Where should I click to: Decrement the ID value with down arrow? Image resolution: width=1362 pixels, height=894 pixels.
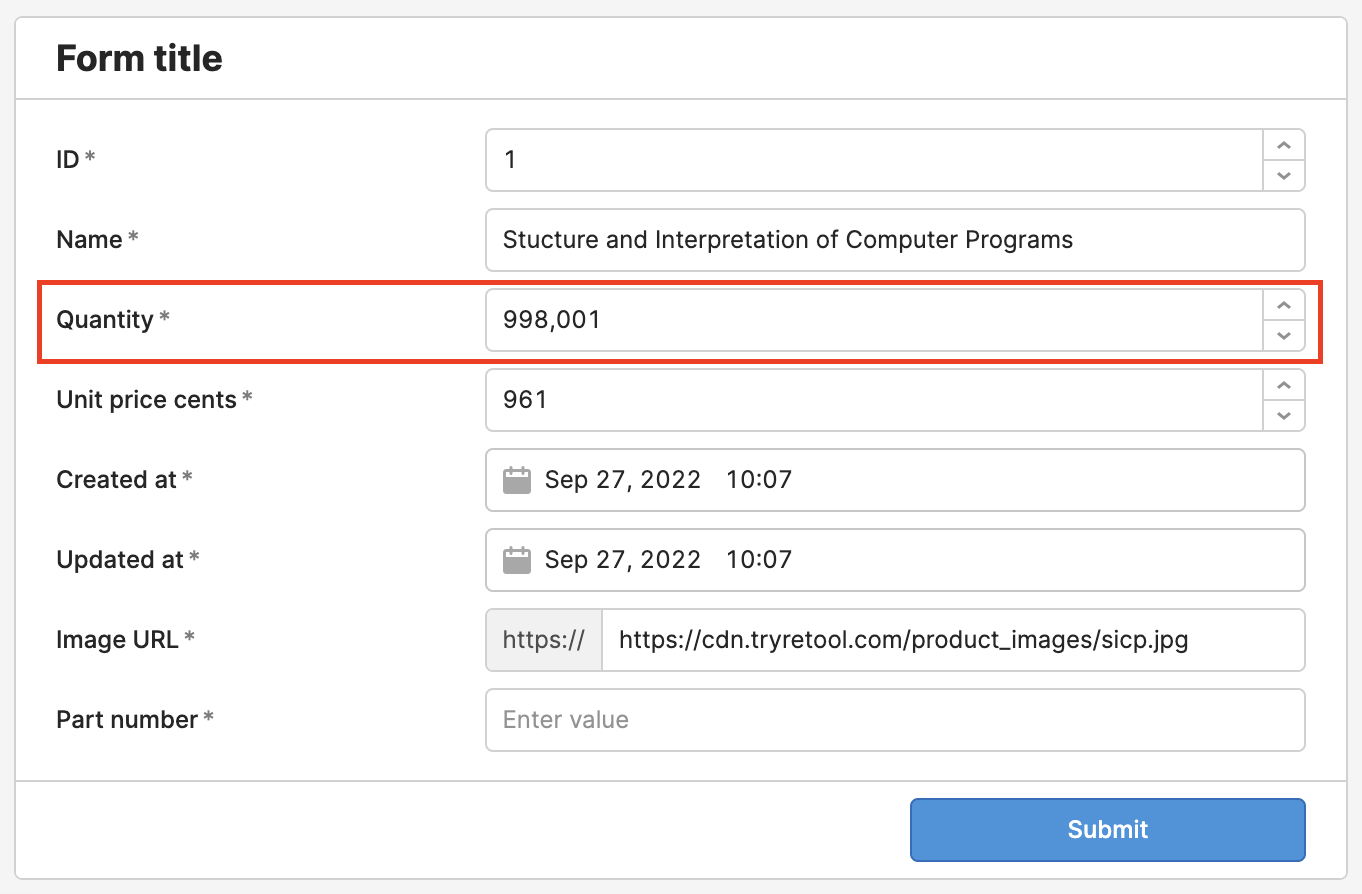click(1284, 176)
